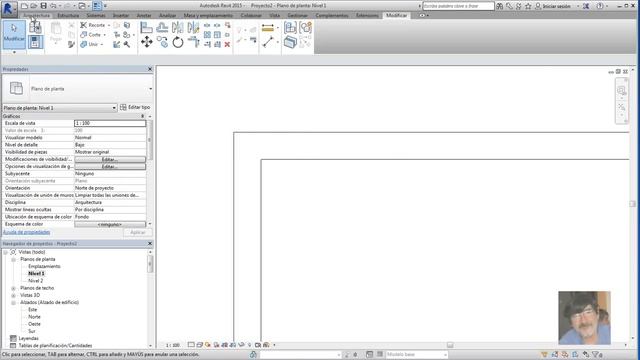Select Emplazamiento in the project browser
This screenshot has width=640, height=360.
click(x=44, y=267)
